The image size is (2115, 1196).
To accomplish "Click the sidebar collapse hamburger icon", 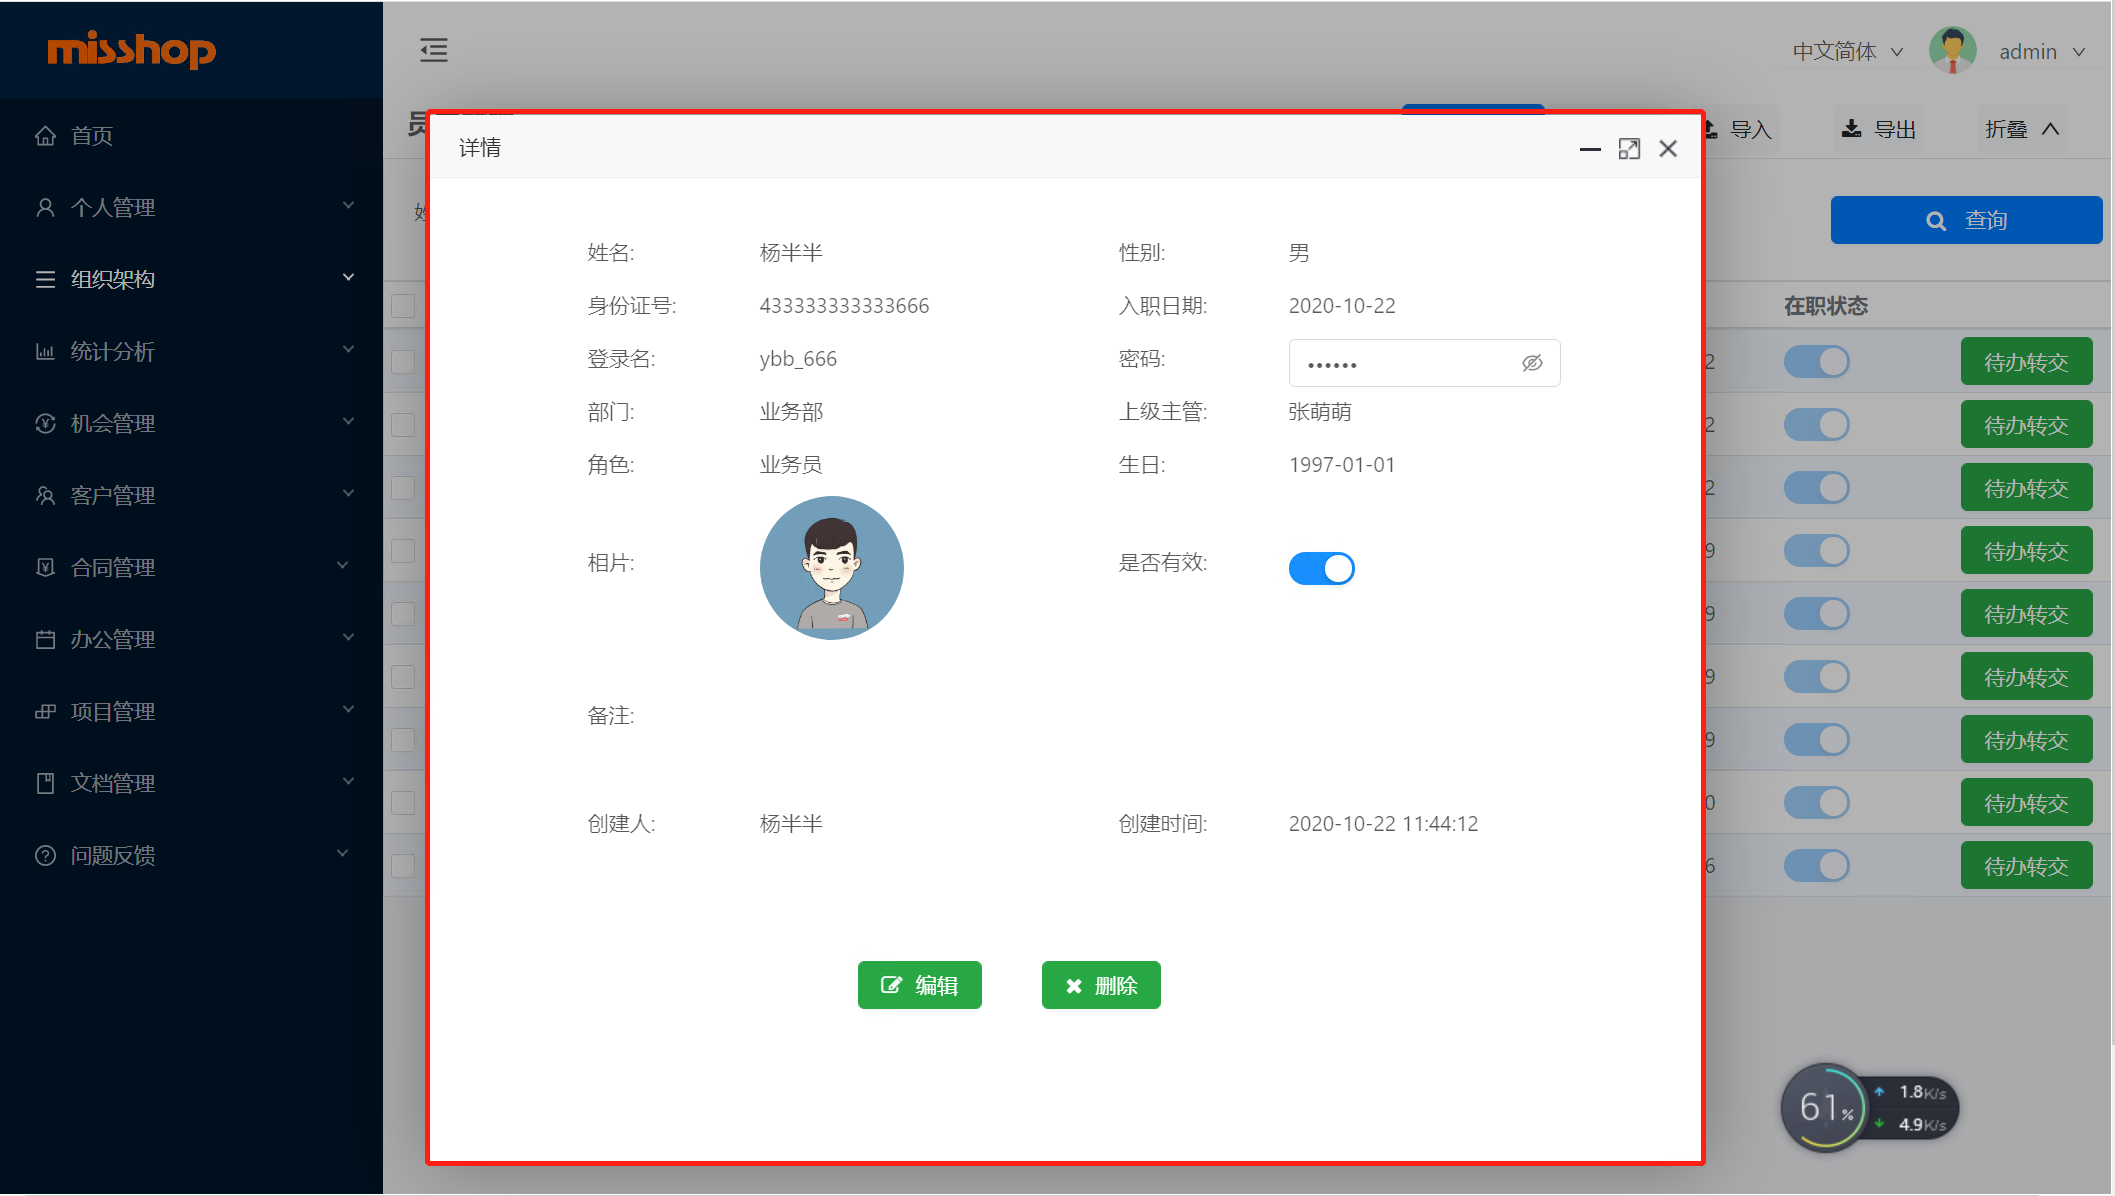I will click(433, 50).
